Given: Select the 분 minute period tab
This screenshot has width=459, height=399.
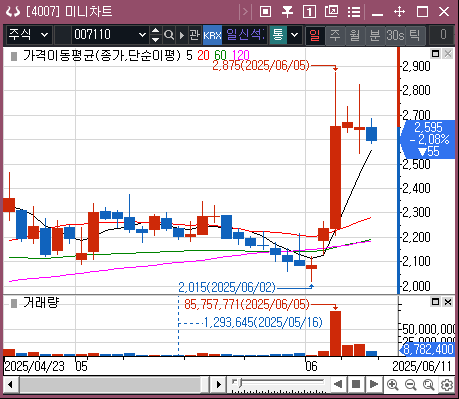Looking at the screenshot, I should click(375, 35).
